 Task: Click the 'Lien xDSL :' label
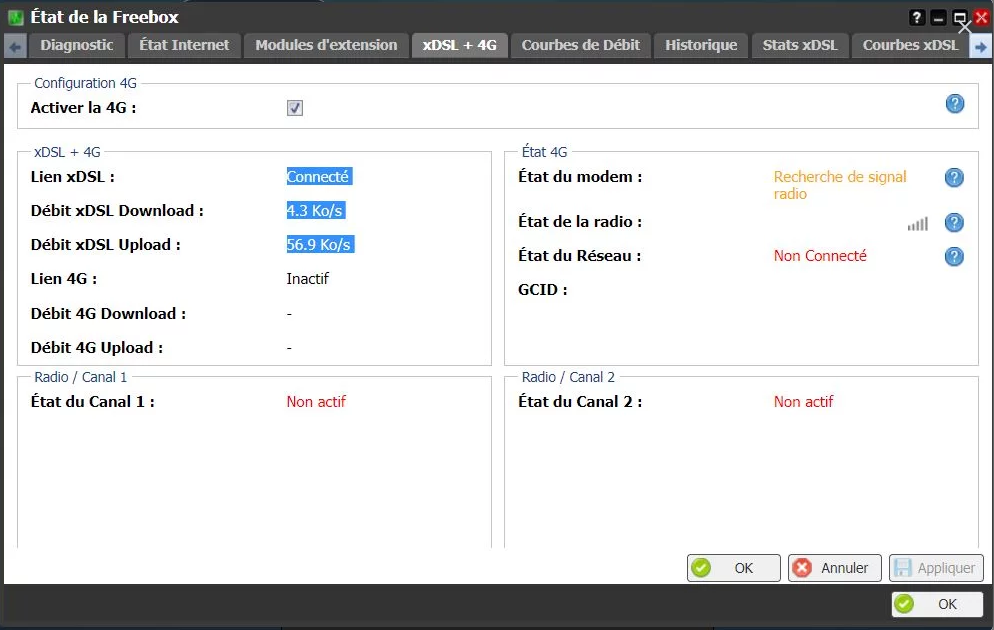(73, 177)
